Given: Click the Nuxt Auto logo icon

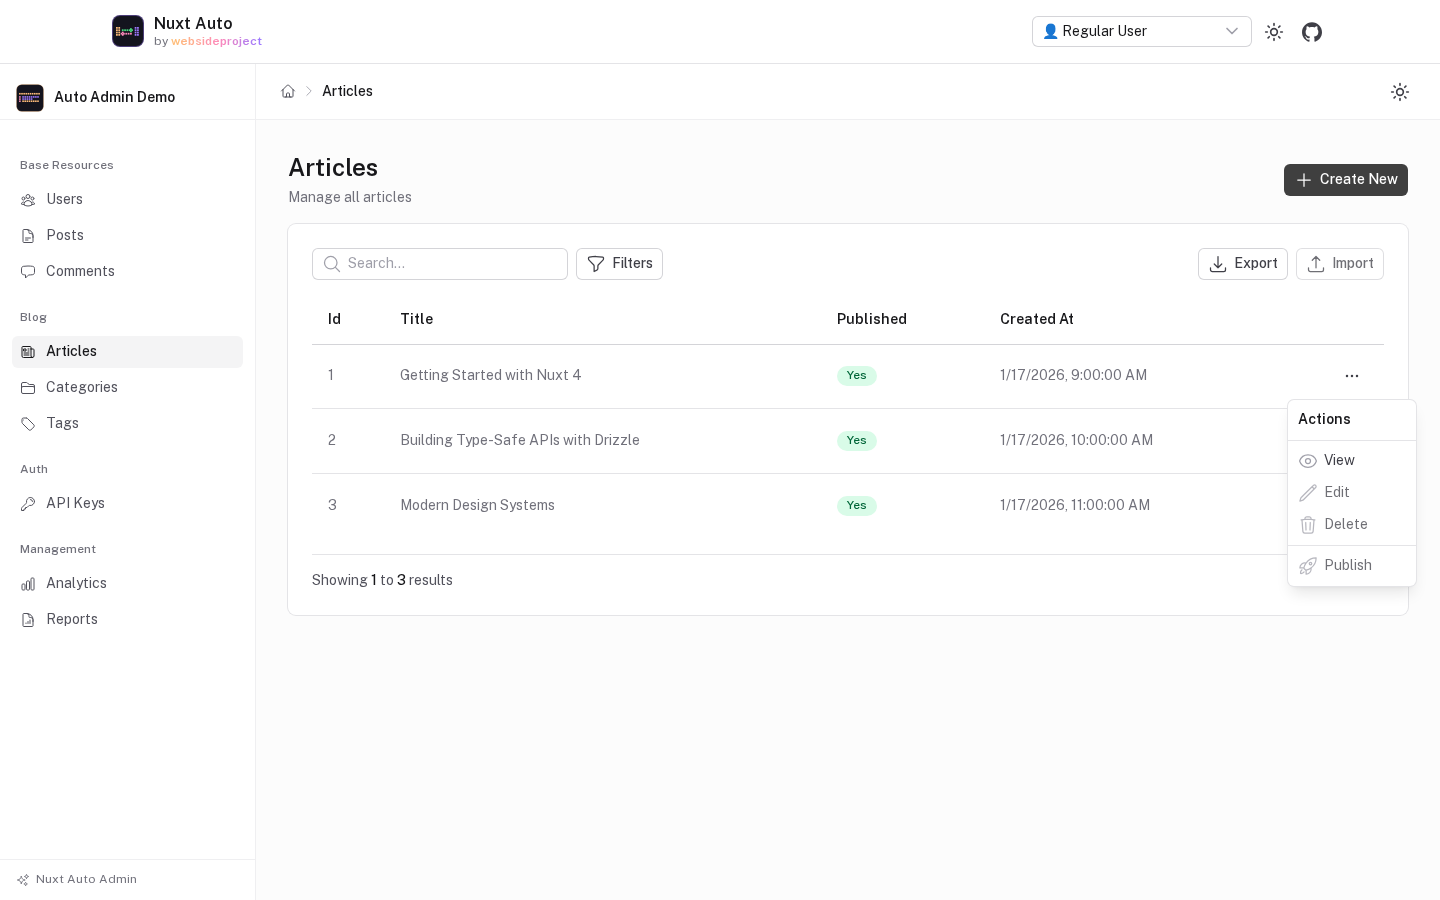Looking at the screenshot, I should pyautogui.click(x=128, y=31).
